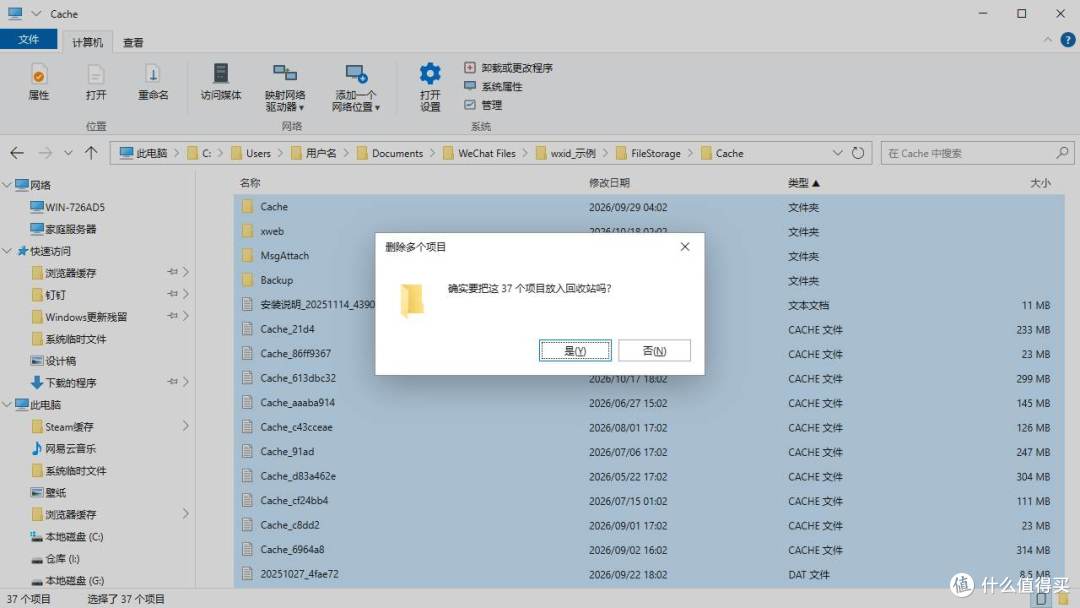This screenshot has height=608, width=1080.
Task: Select 仓库 (I:) drive
Action: 56,558
